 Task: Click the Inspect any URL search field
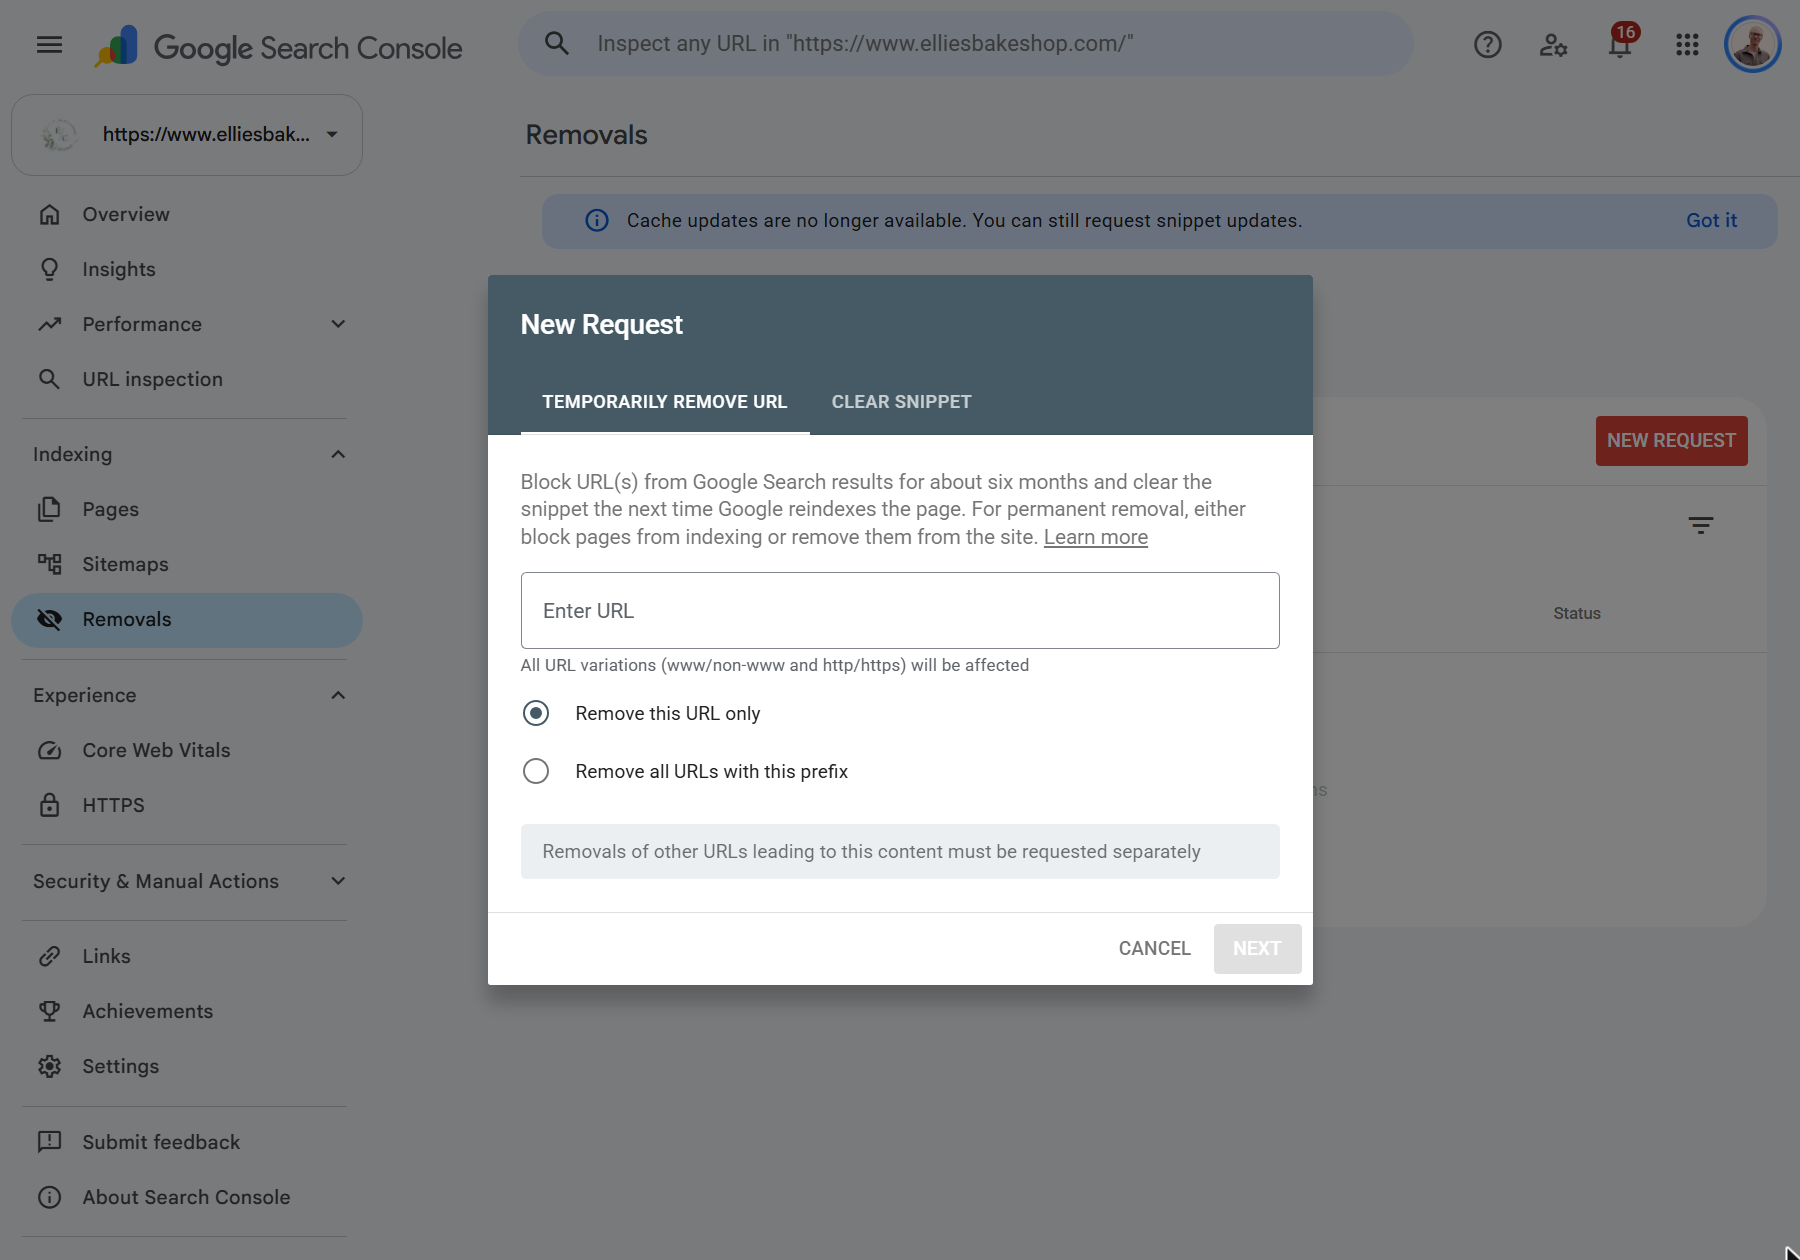coord(965,44)
